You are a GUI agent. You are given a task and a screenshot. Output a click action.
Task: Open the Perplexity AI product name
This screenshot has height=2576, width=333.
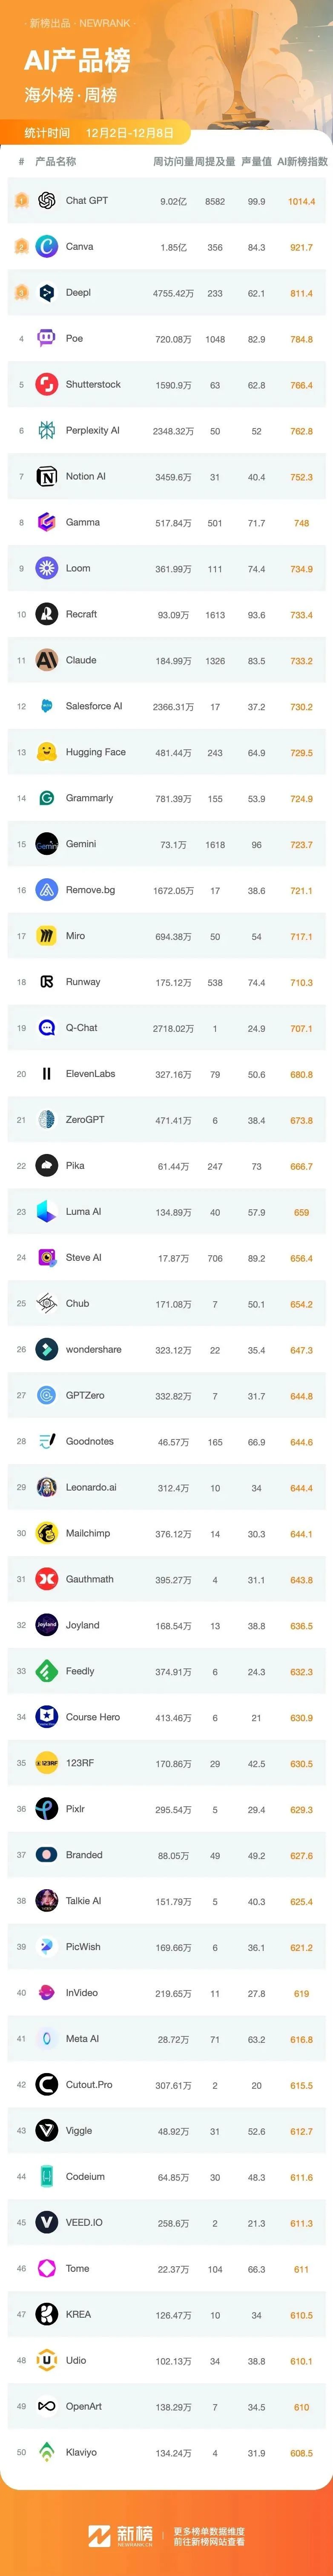(x=92, y=431)
